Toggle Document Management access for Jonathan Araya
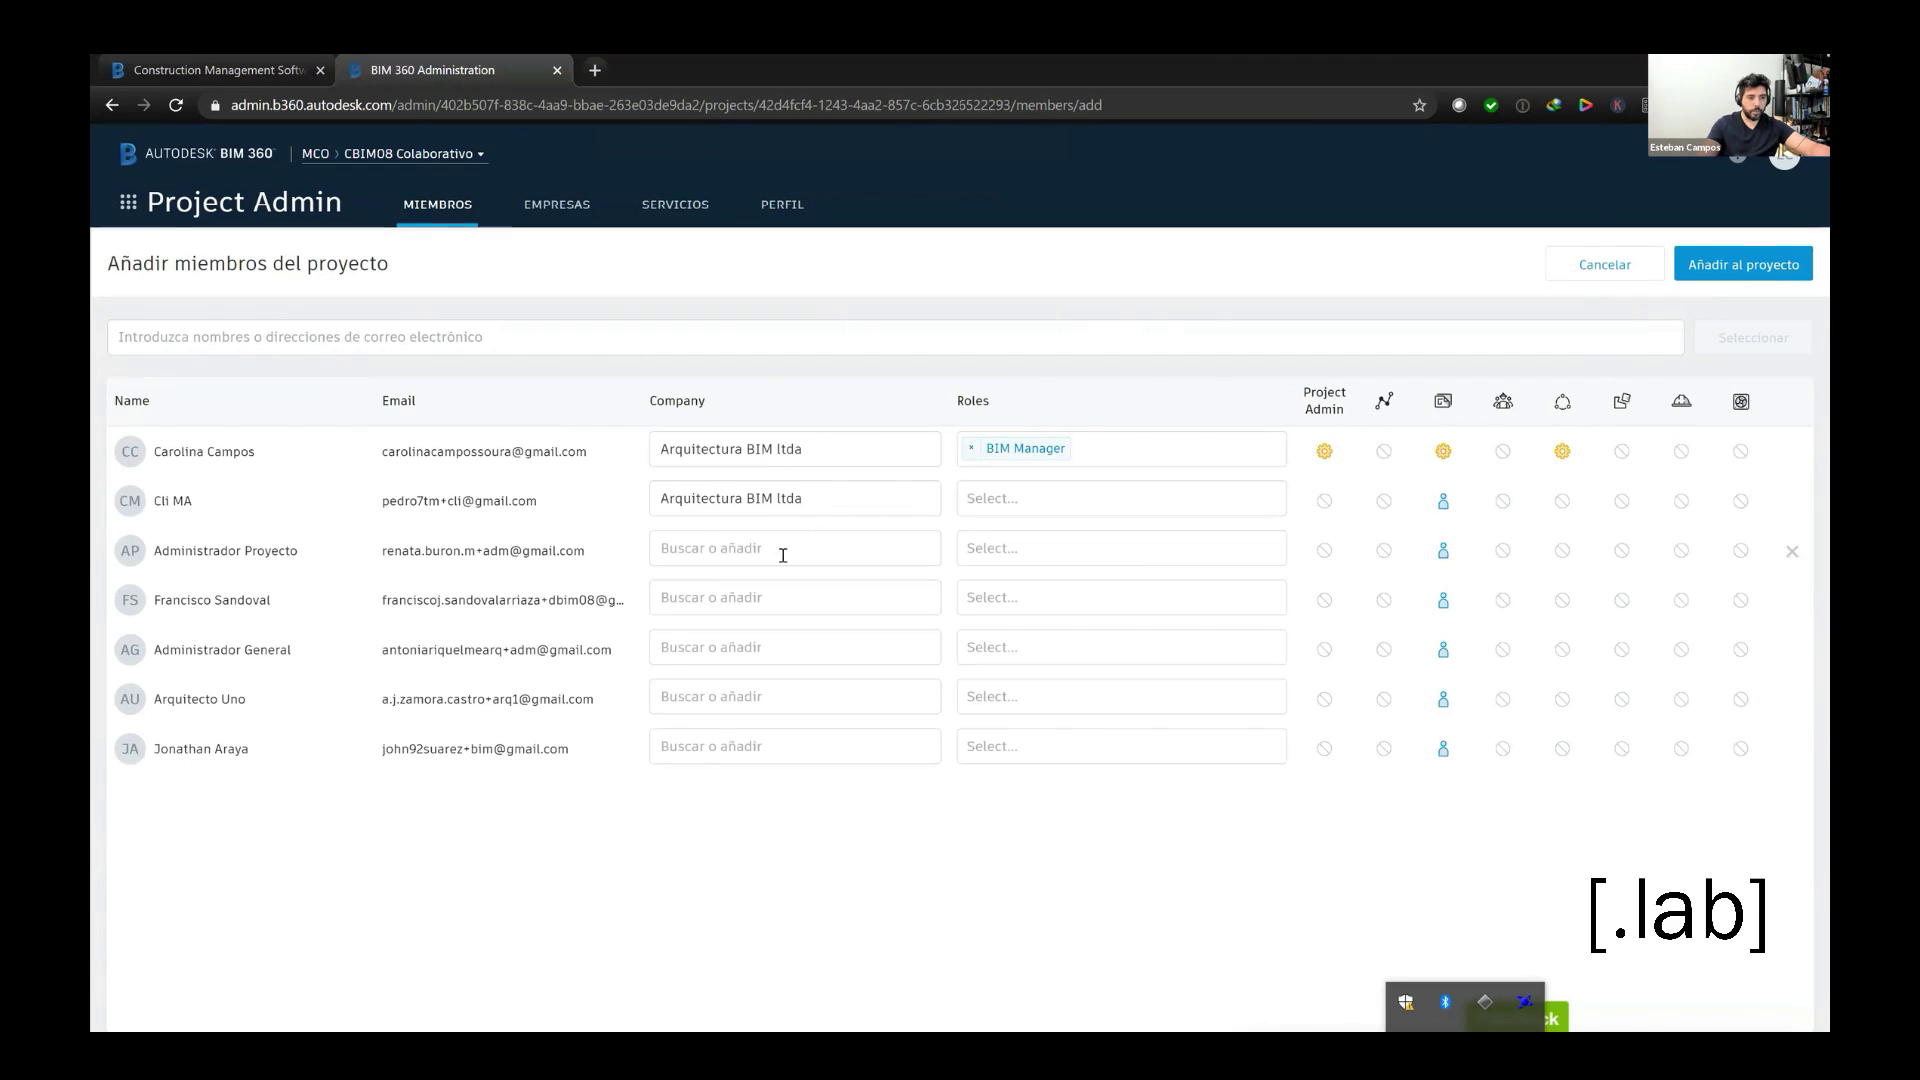 (1443, 749)
